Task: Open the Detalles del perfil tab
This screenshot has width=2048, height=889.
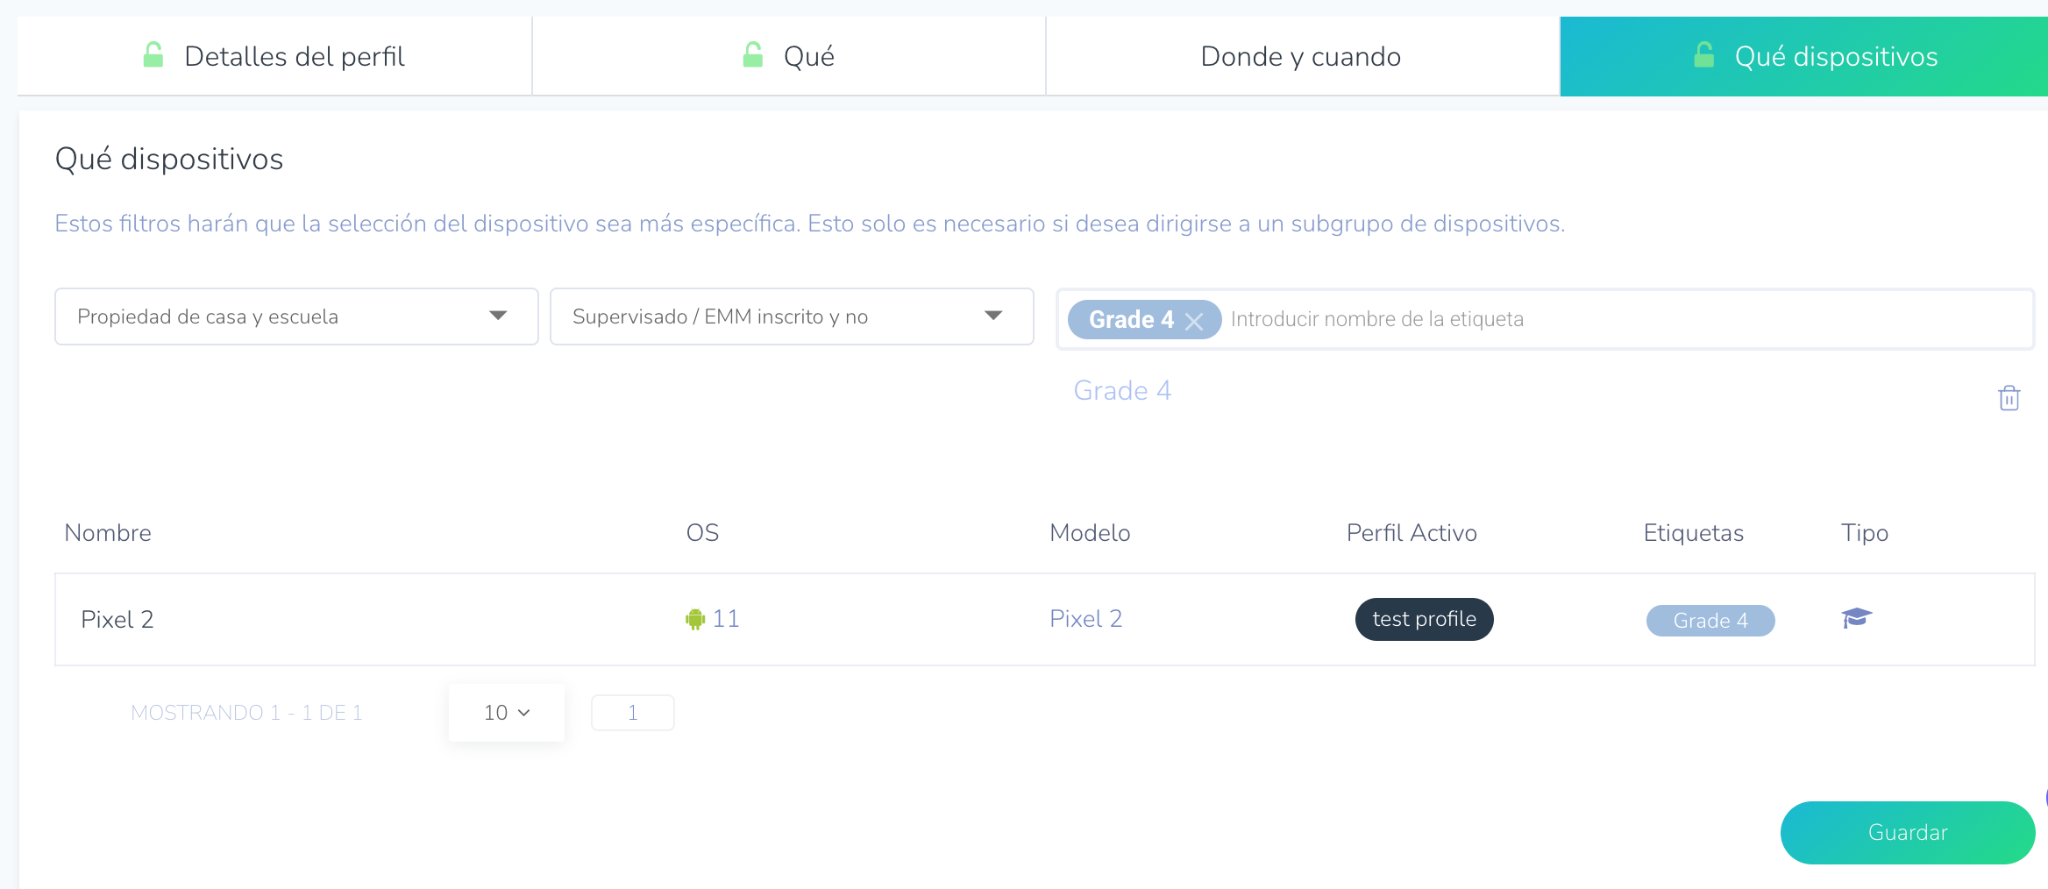Action: click(293, 57)
